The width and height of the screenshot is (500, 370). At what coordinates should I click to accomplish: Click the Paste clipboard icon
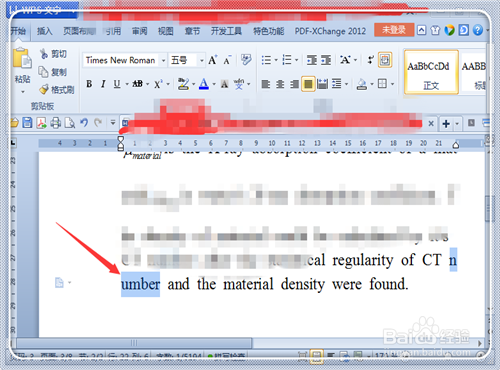click(22, 59)
